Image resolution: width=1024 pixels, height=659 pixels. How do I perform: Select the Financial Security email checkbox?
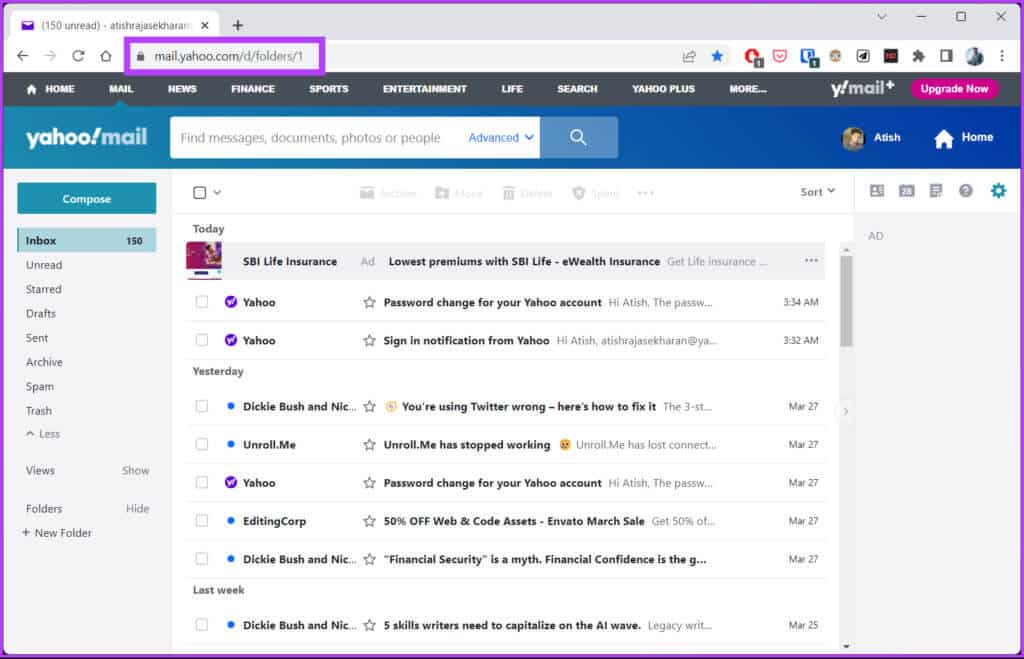pyautogui.click(x=202, y=559)
